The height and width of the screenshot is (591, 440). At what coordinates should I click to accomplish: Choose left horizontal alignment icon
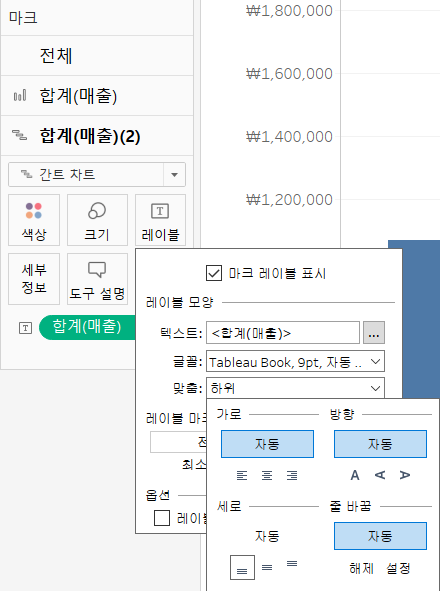coord(242,476)
